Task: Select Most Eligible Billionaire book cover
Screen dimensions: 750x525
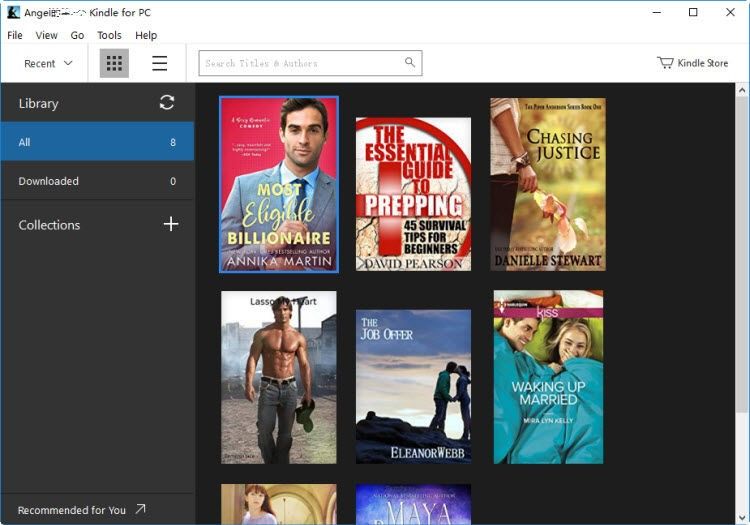Action: coord(279,185)
